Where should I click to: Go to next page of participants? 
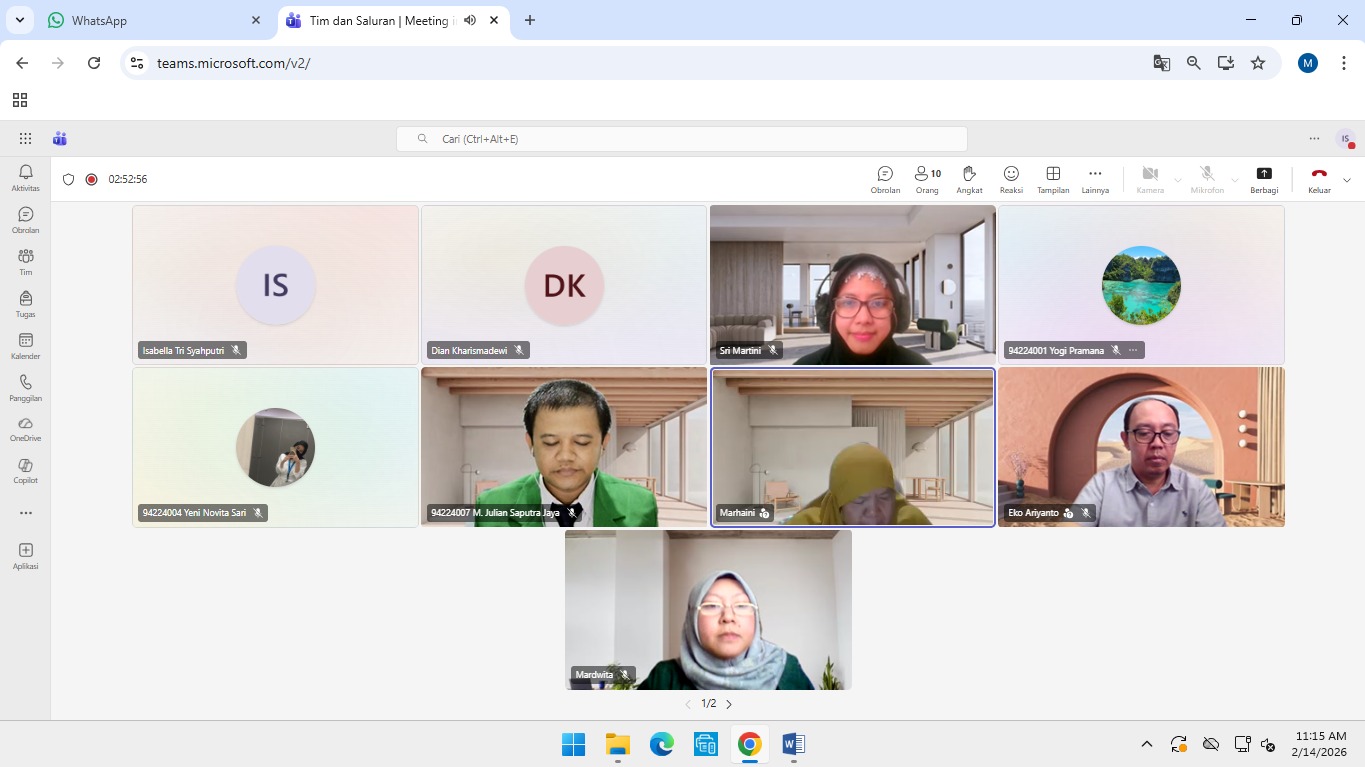click(729, 704)
